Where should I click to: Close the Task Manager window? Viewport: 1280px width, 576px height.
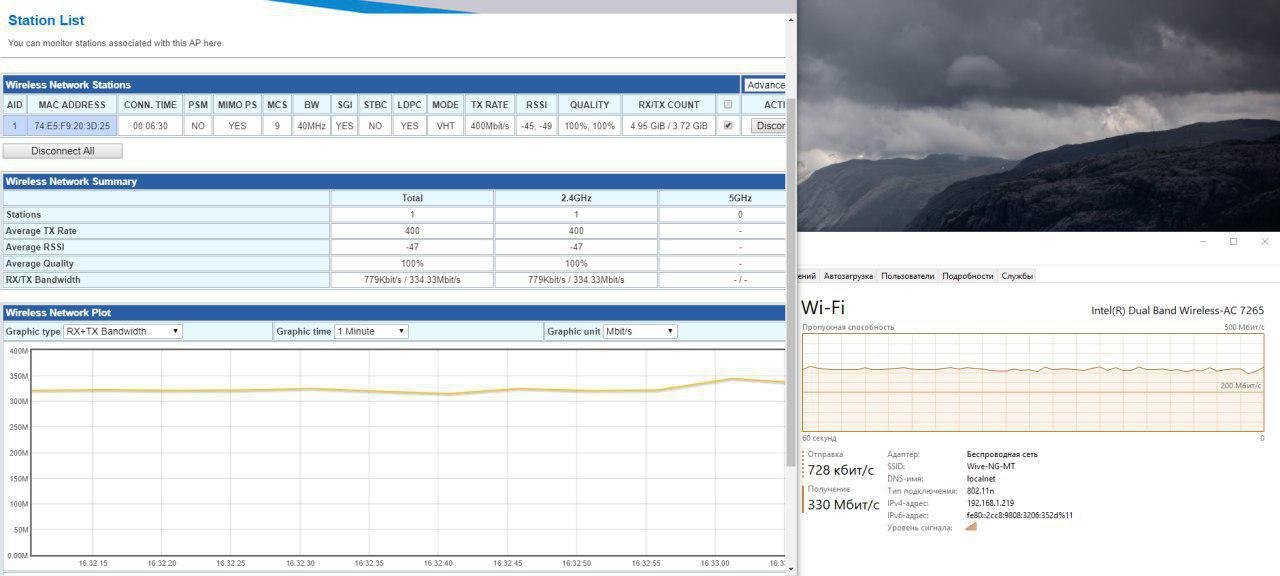pyautogui.click(x=1264, y=242)
